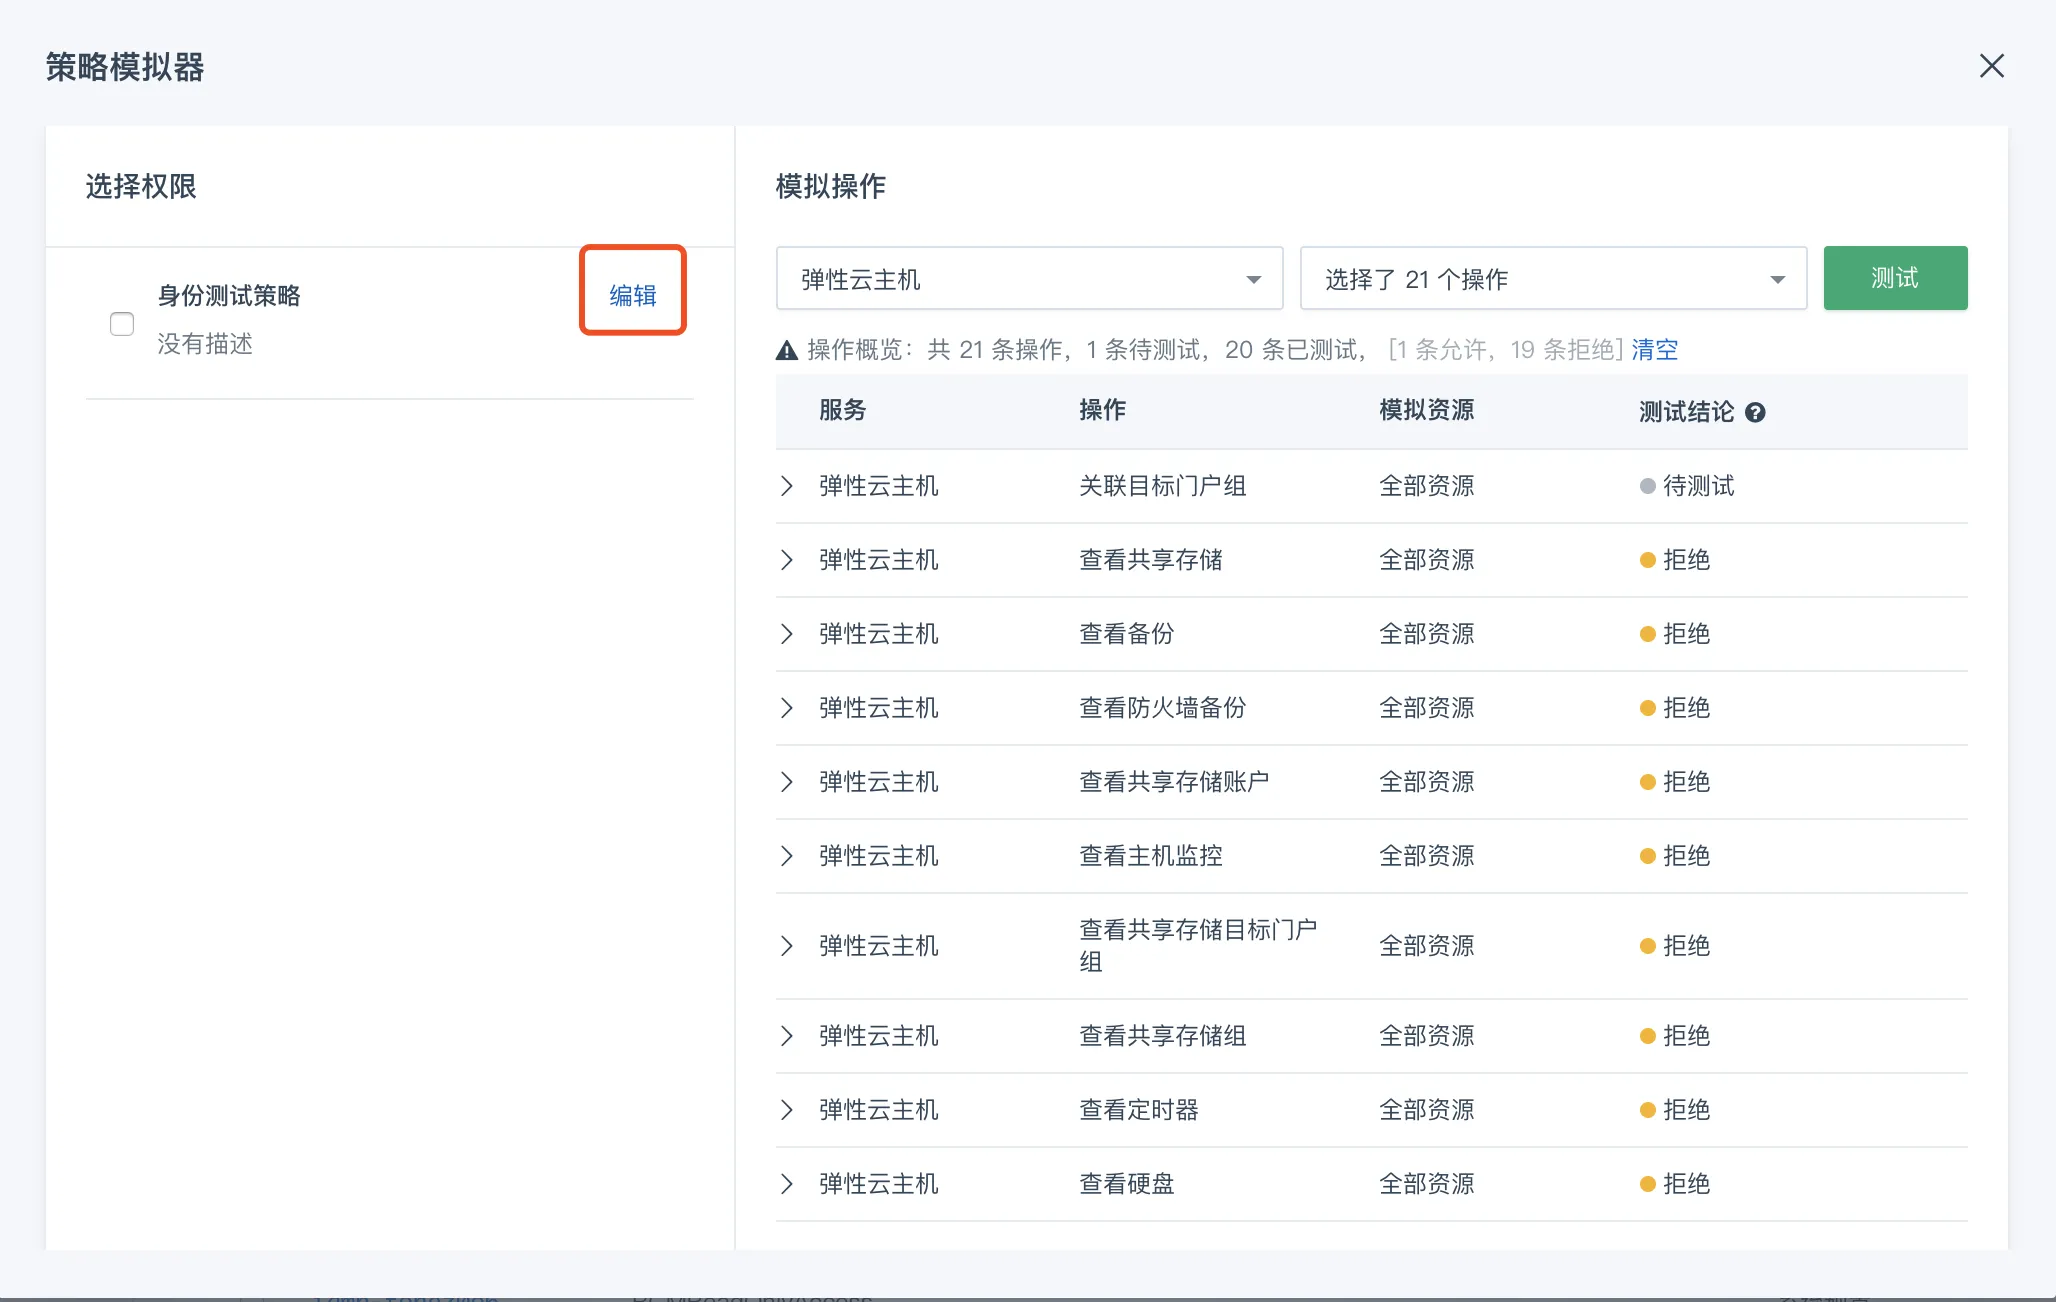Expand the 查看硬盘 row chevron
The width and height of the screenshot is (2056, 1302).
787,1184
